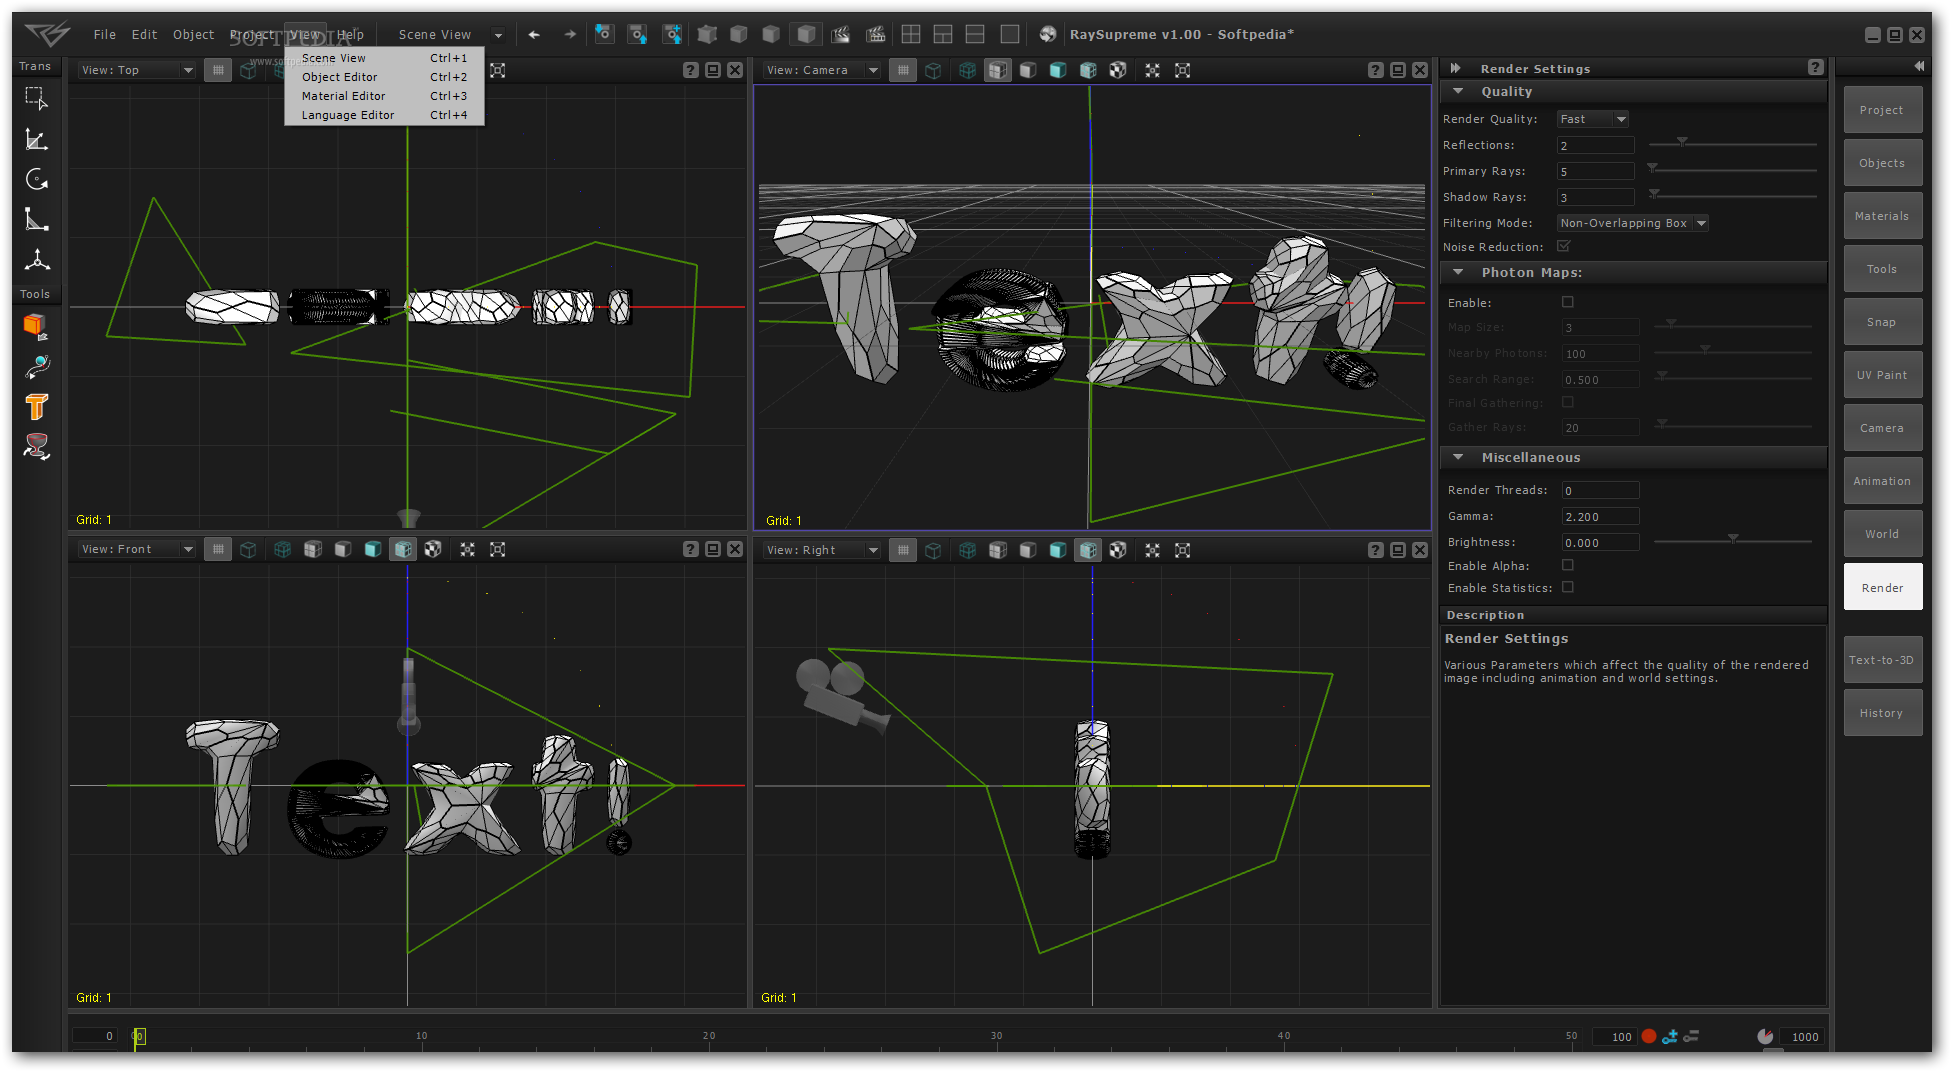Select the 3D Text tool icon
This screenshot has height=1072, width=1952.
36,406
